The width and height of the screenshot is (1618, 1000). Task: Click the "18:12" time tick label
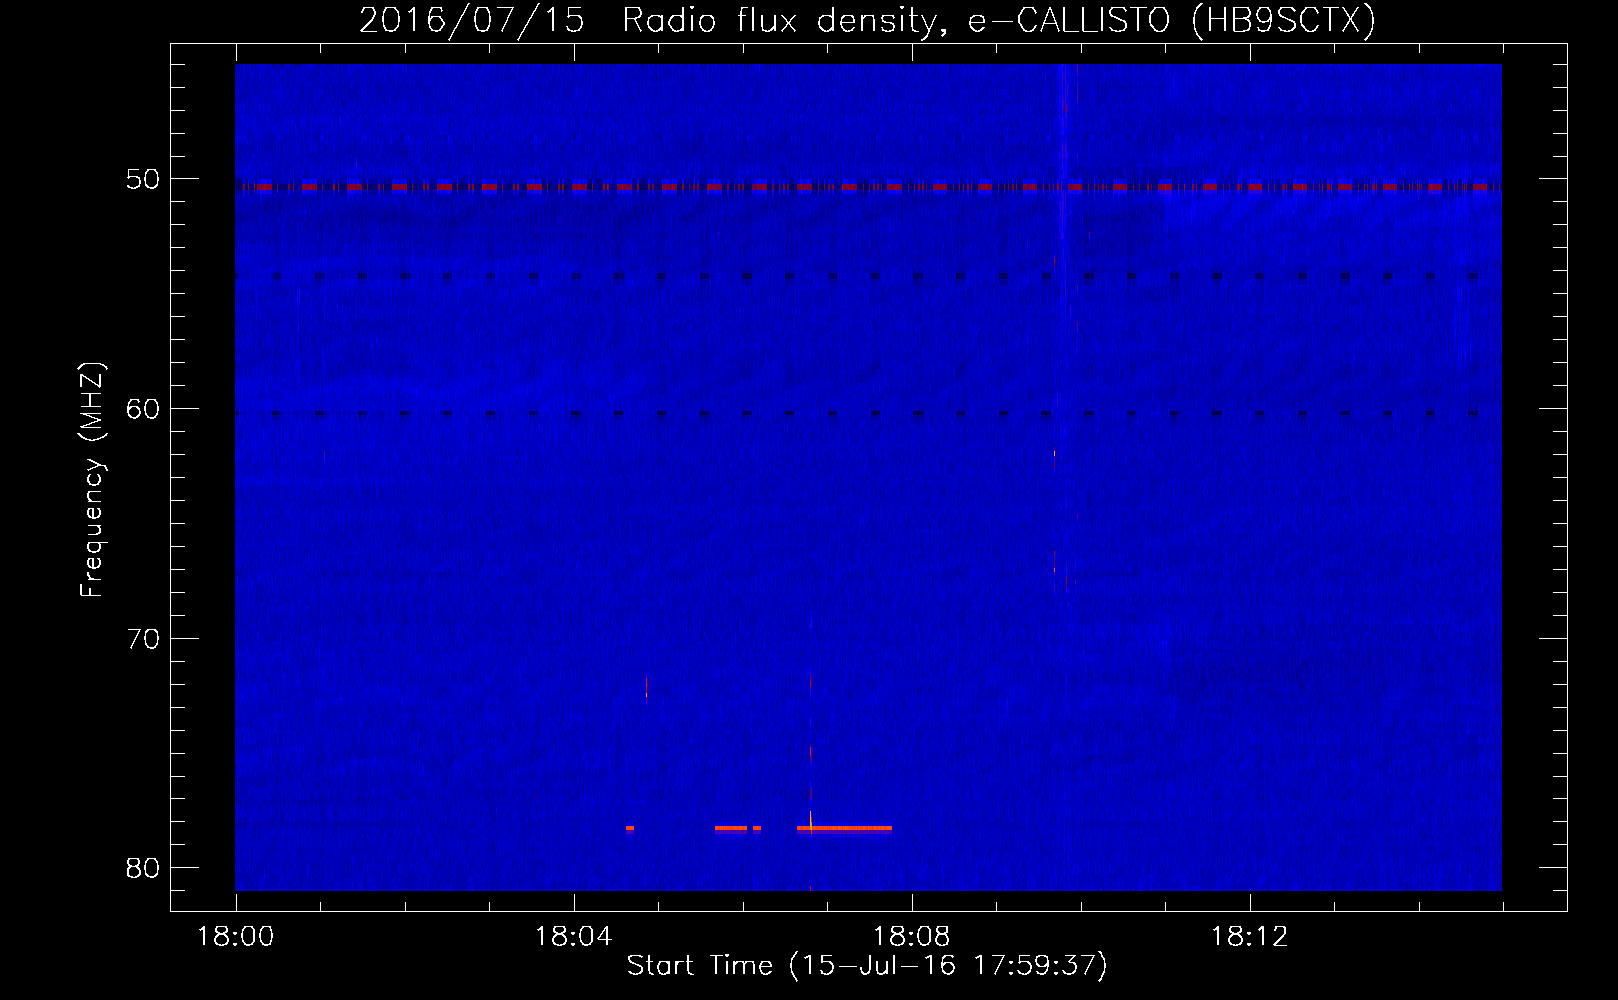click(x=1249, y=937)
